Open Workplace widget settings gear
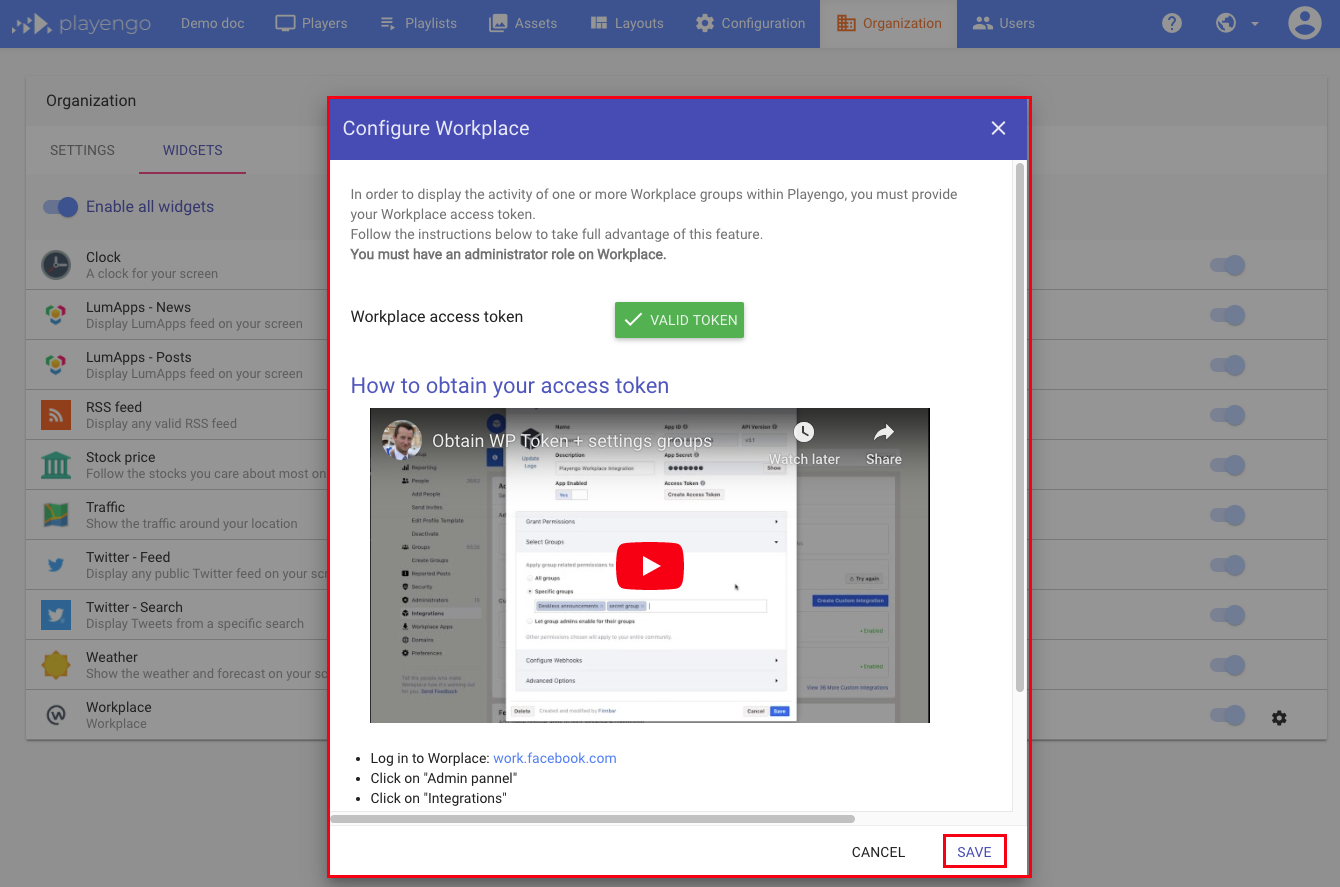Screen dimensions: 1340x887 [x=1279, y=718]
